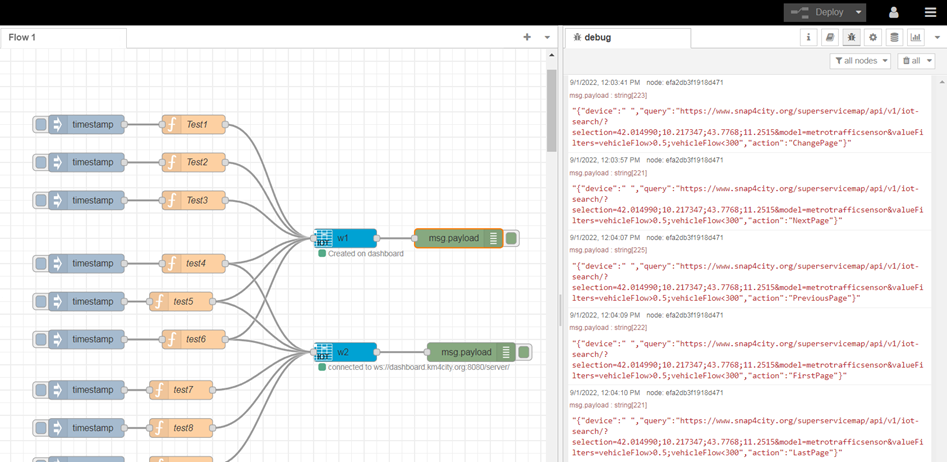
Task: Add a new flow with plus button
Action: pos(527,37)
